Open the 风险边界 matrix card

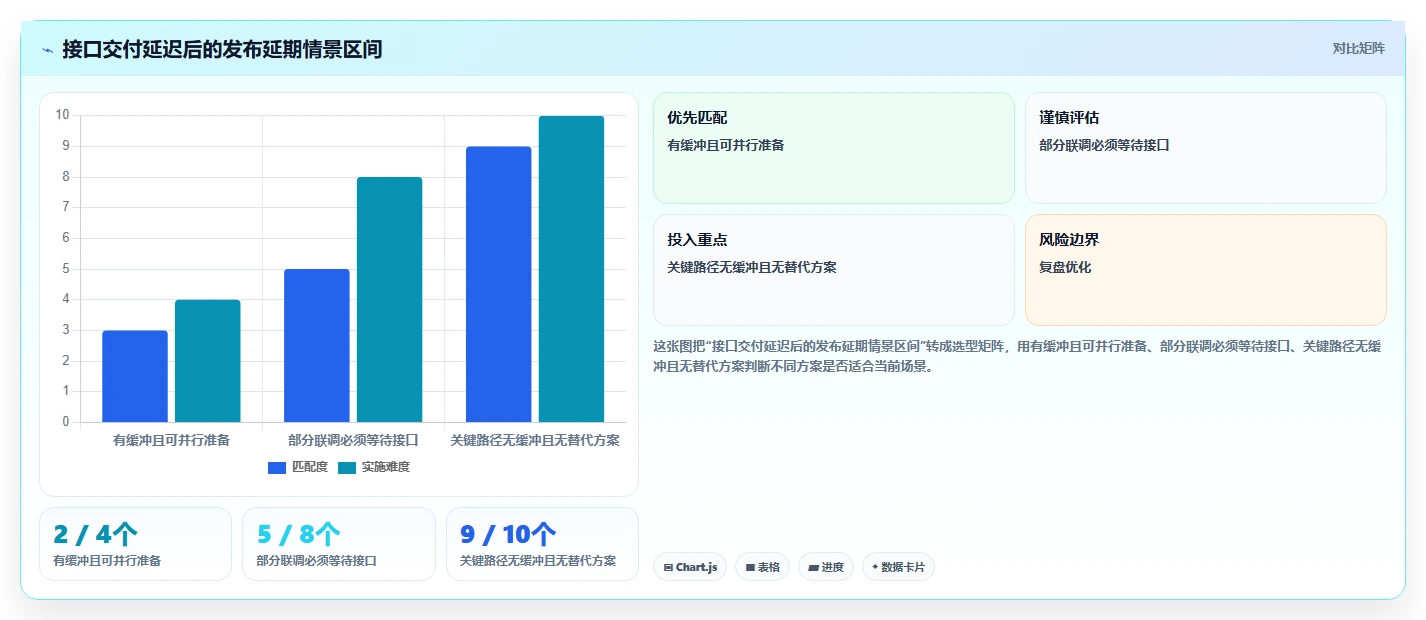[x=1206, y=270]
